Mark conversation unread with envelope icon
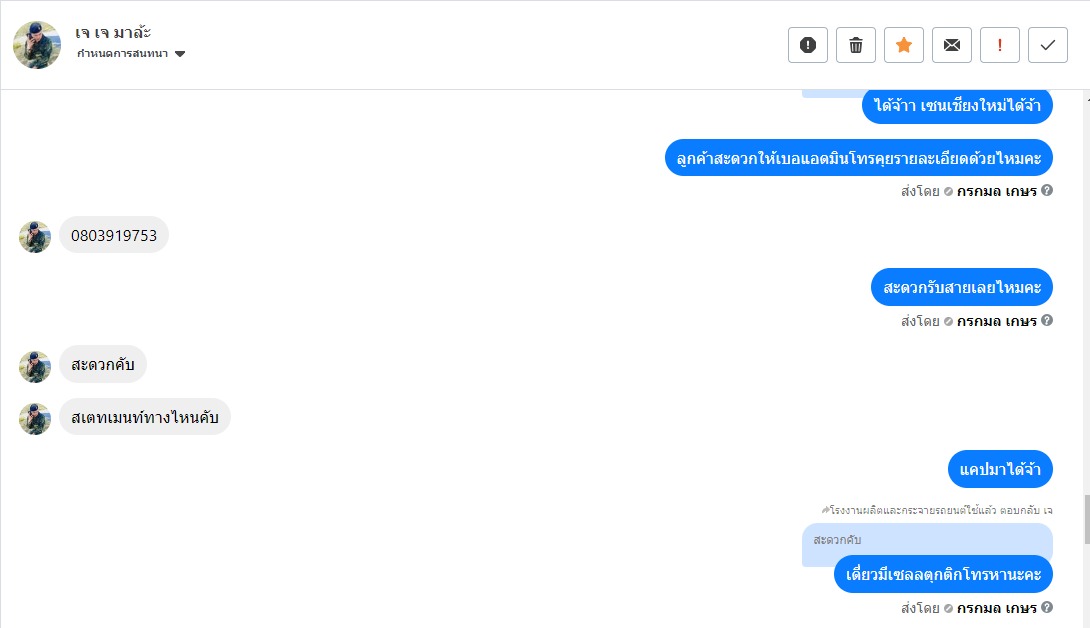Screen dimensions: 1090x628 click(x=952, y=45)
